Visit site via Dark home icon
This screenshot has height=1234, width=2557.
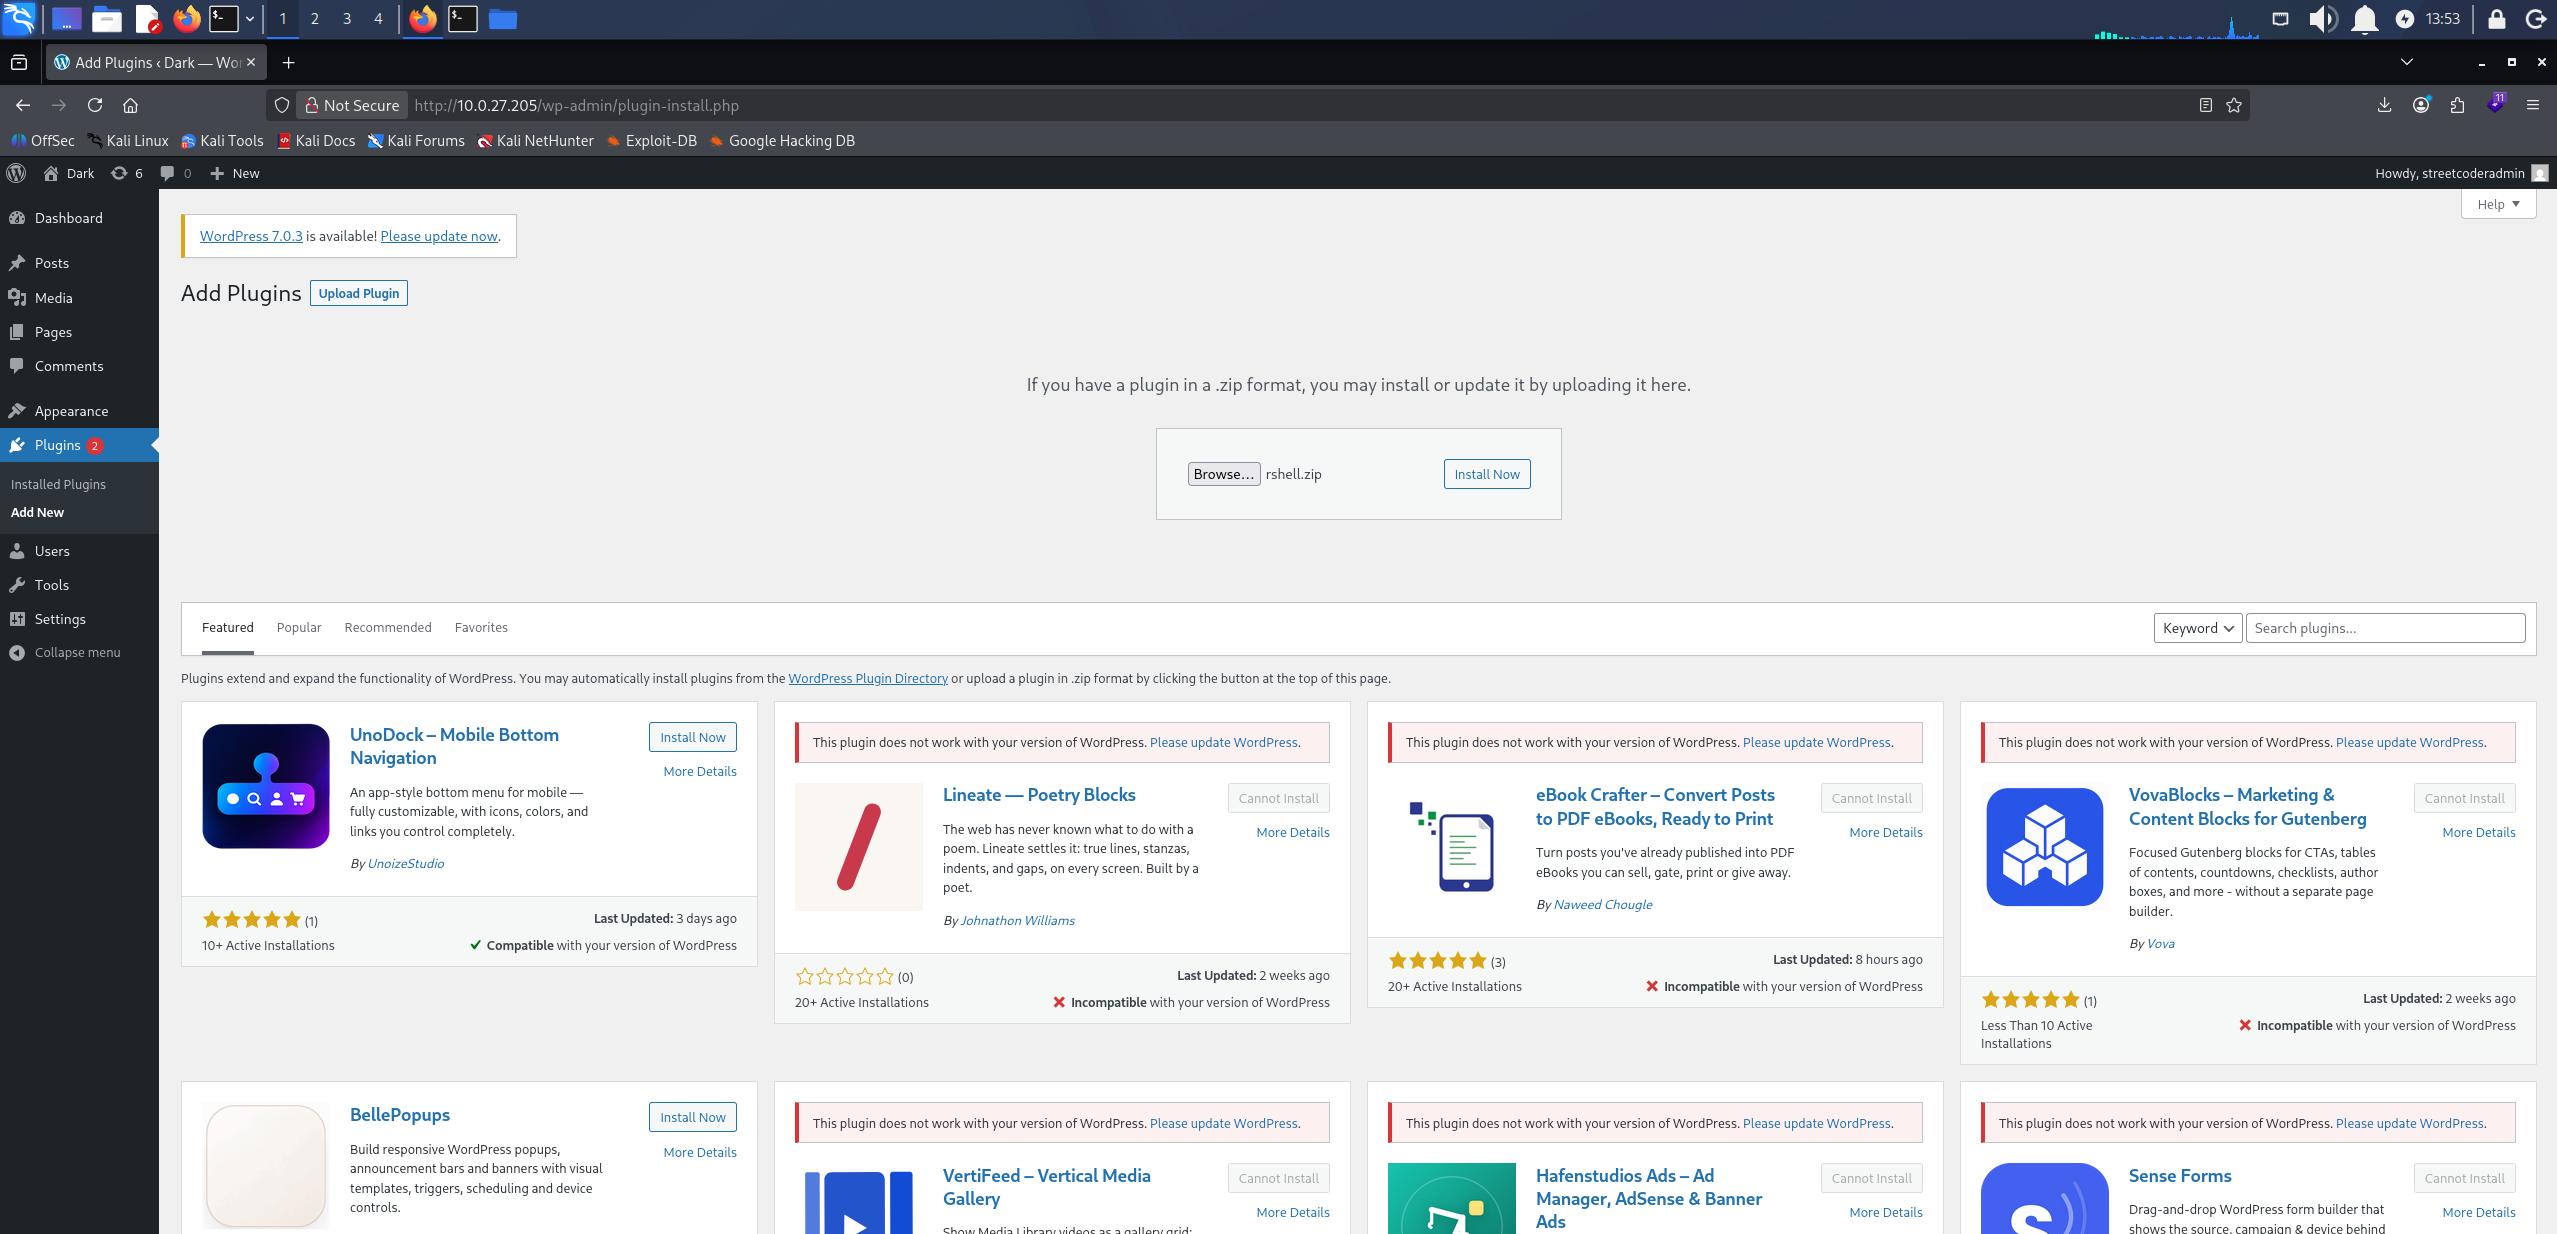tap(68, 173)
